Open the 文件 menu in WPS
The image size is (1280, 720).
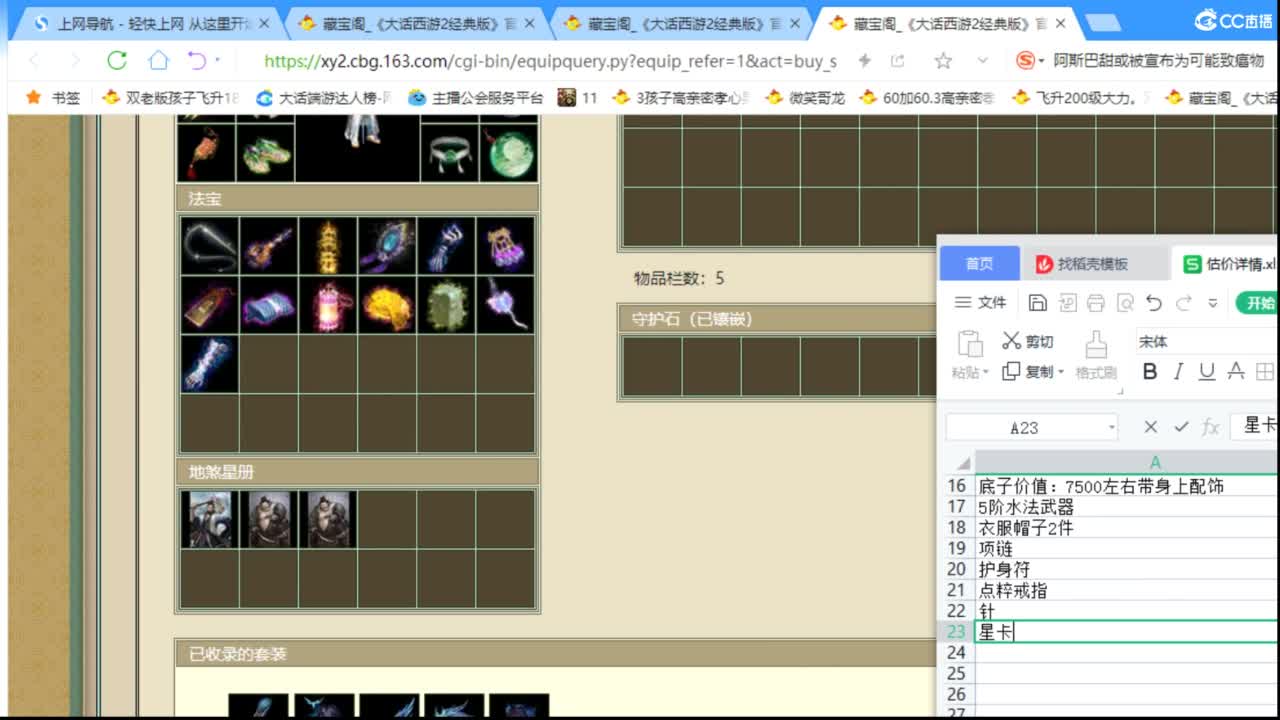(980, 302)
